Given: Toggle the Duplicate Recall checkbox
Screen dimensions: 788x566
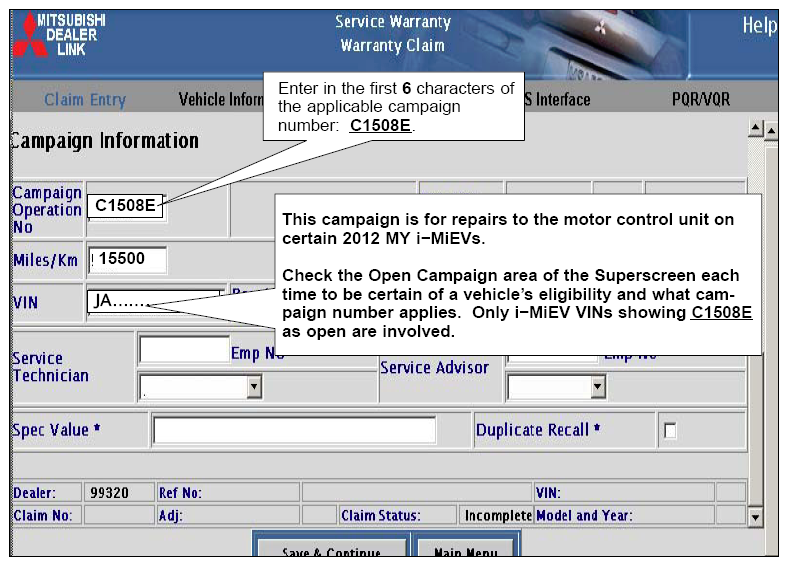Looking at the screenshot, I should (670, 431).
